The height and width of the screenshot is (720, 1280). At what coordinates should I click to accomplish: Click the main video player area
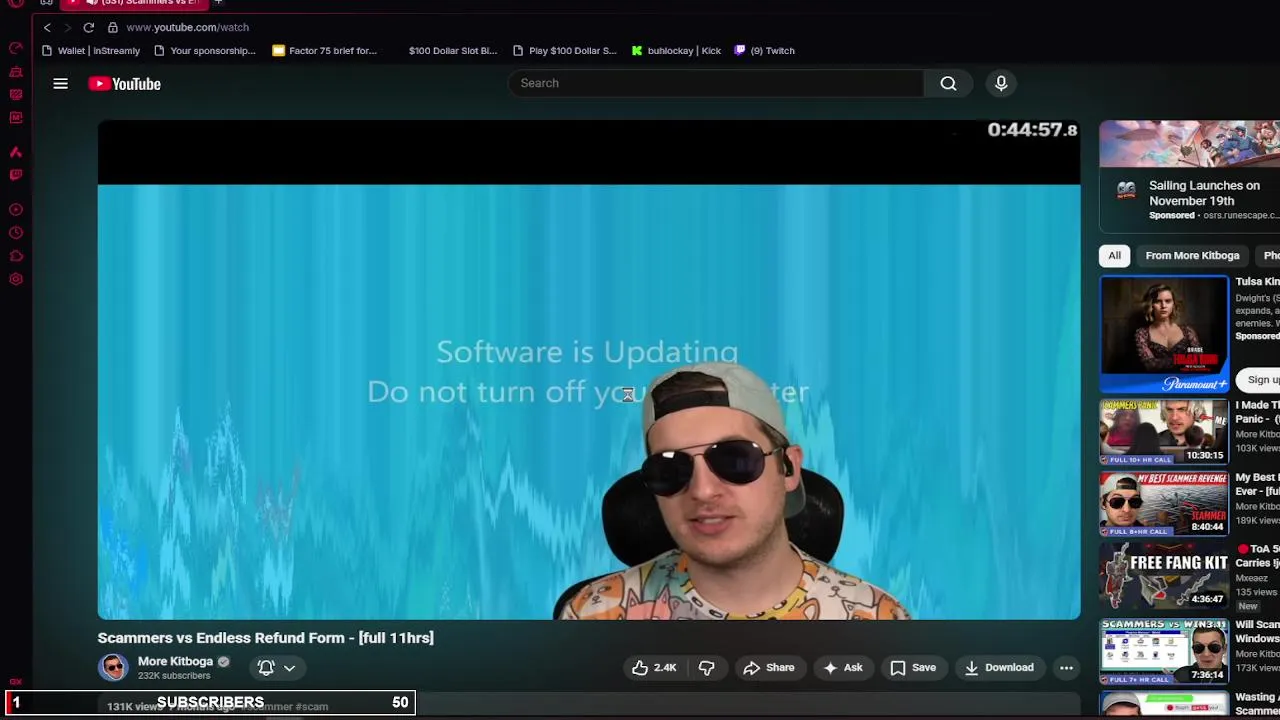pos(589,370)
